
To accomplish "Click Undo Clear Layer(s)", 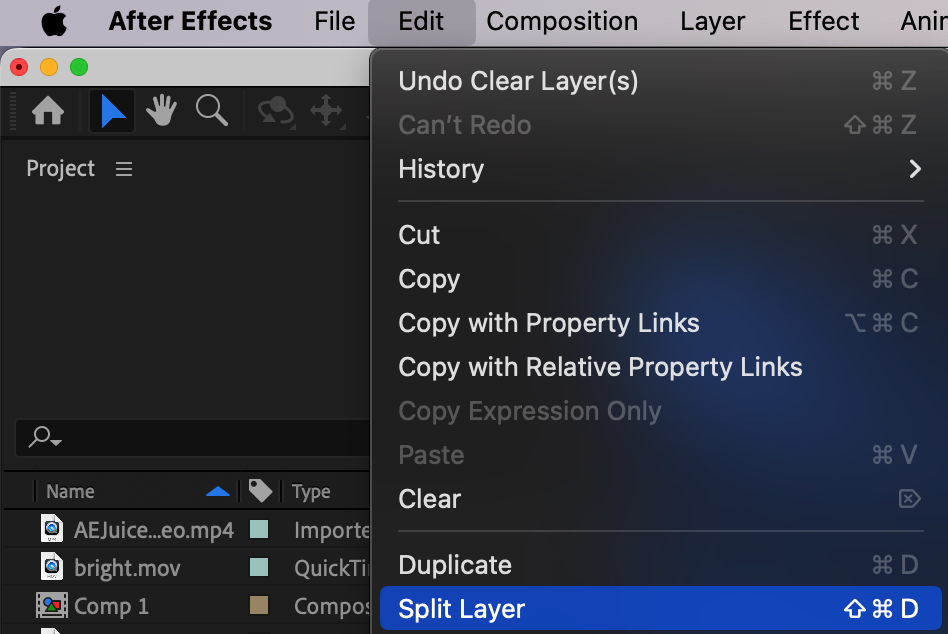I will coord(518,81).
